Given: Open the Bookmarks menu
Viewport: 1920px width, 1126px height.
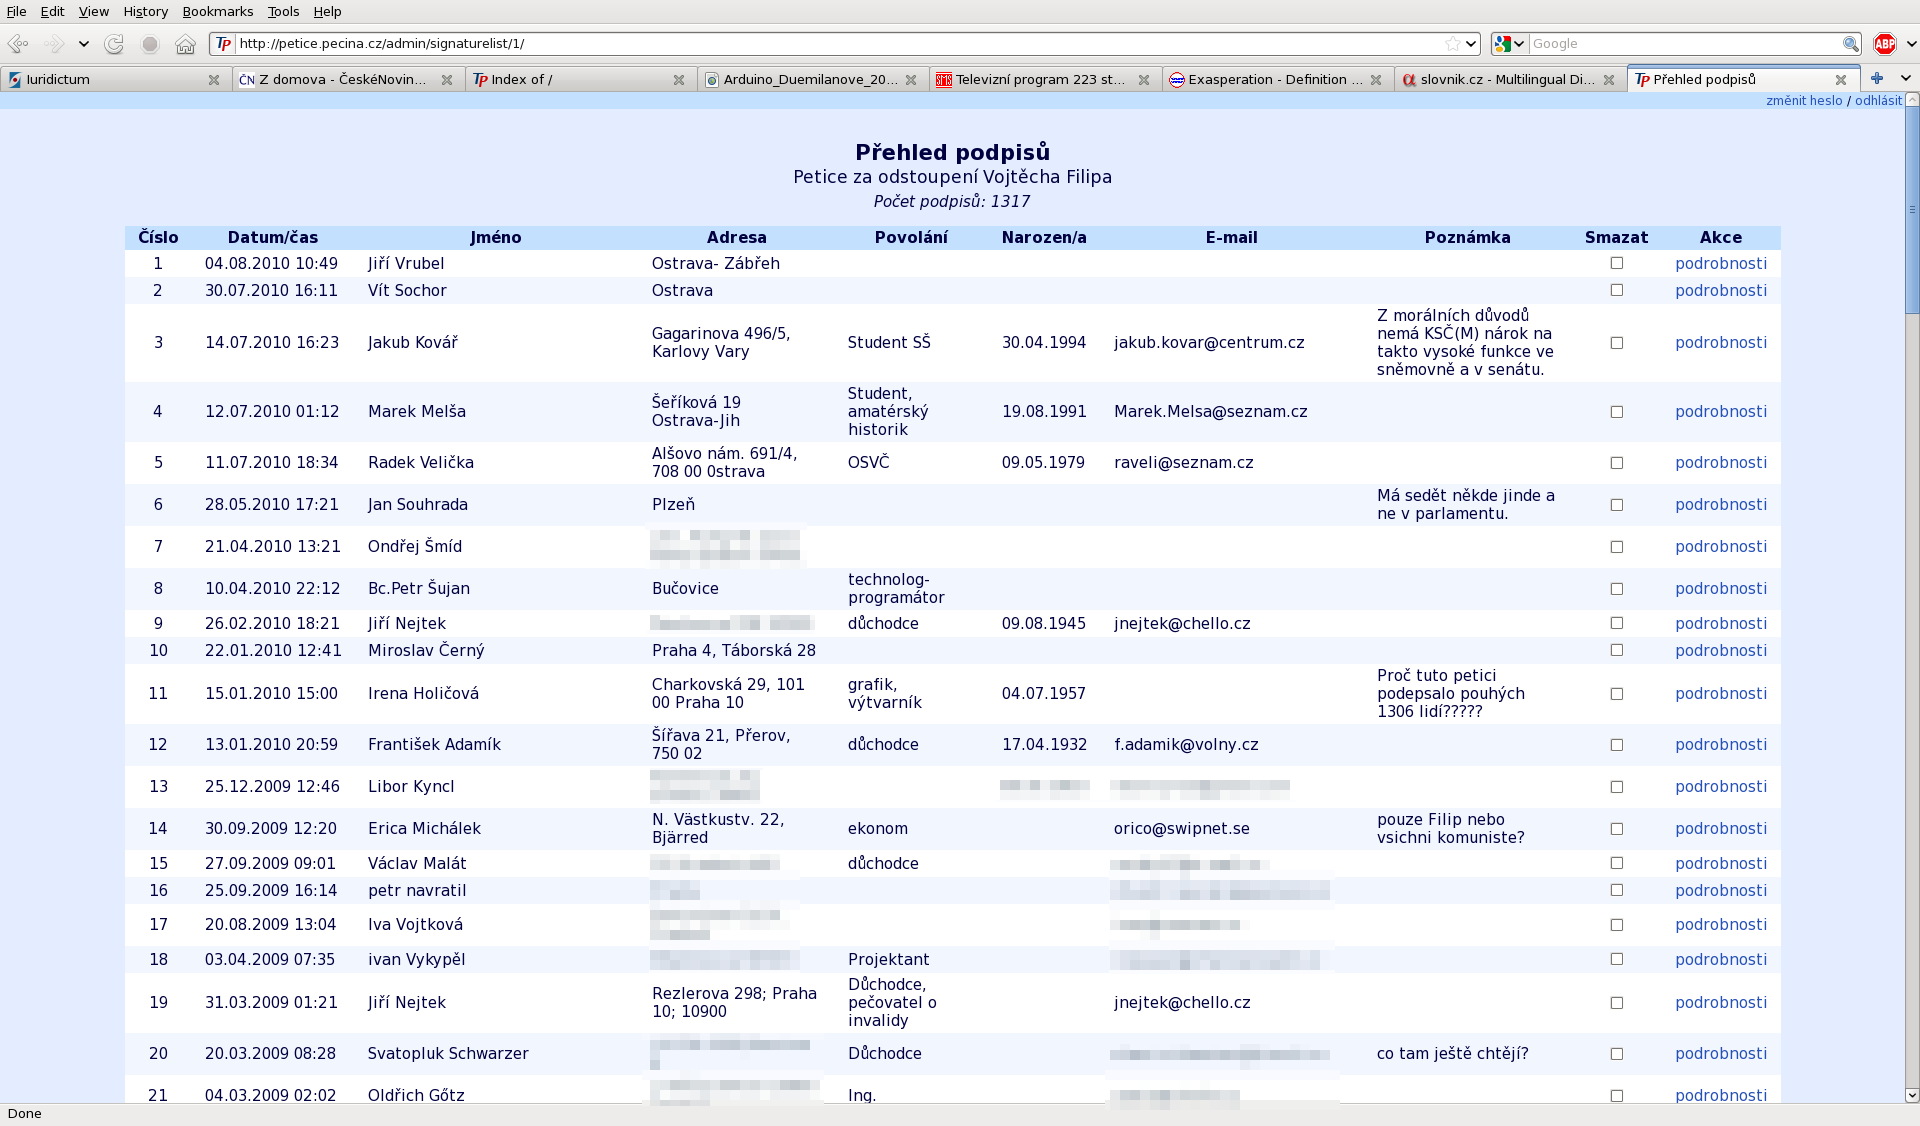Looking at the screenshot, I should click(217, 11).
